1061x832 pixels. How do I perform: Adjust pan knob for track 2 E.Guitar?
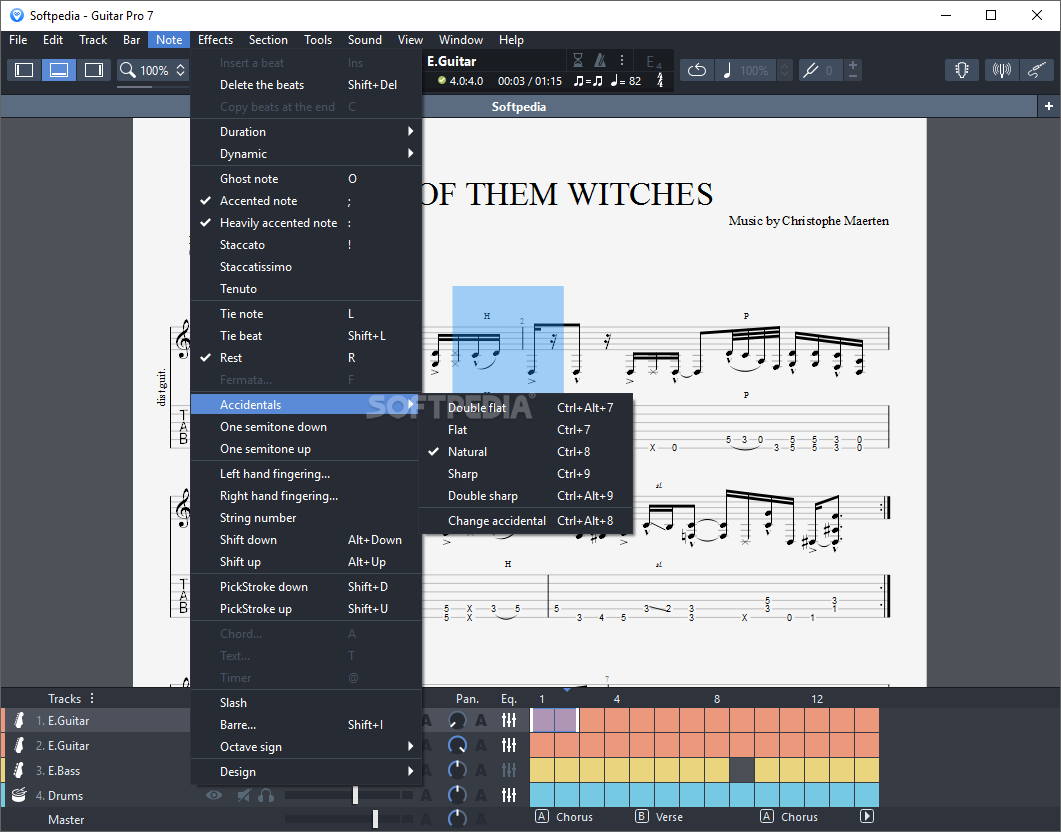pos(457,745)
